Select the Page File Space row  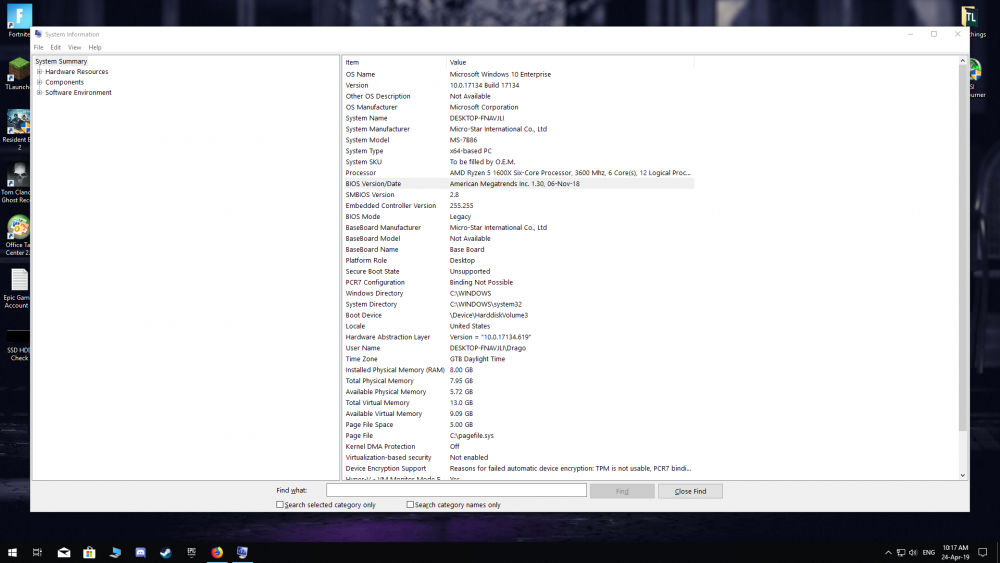pyautogui.click(x=518, y=425)
